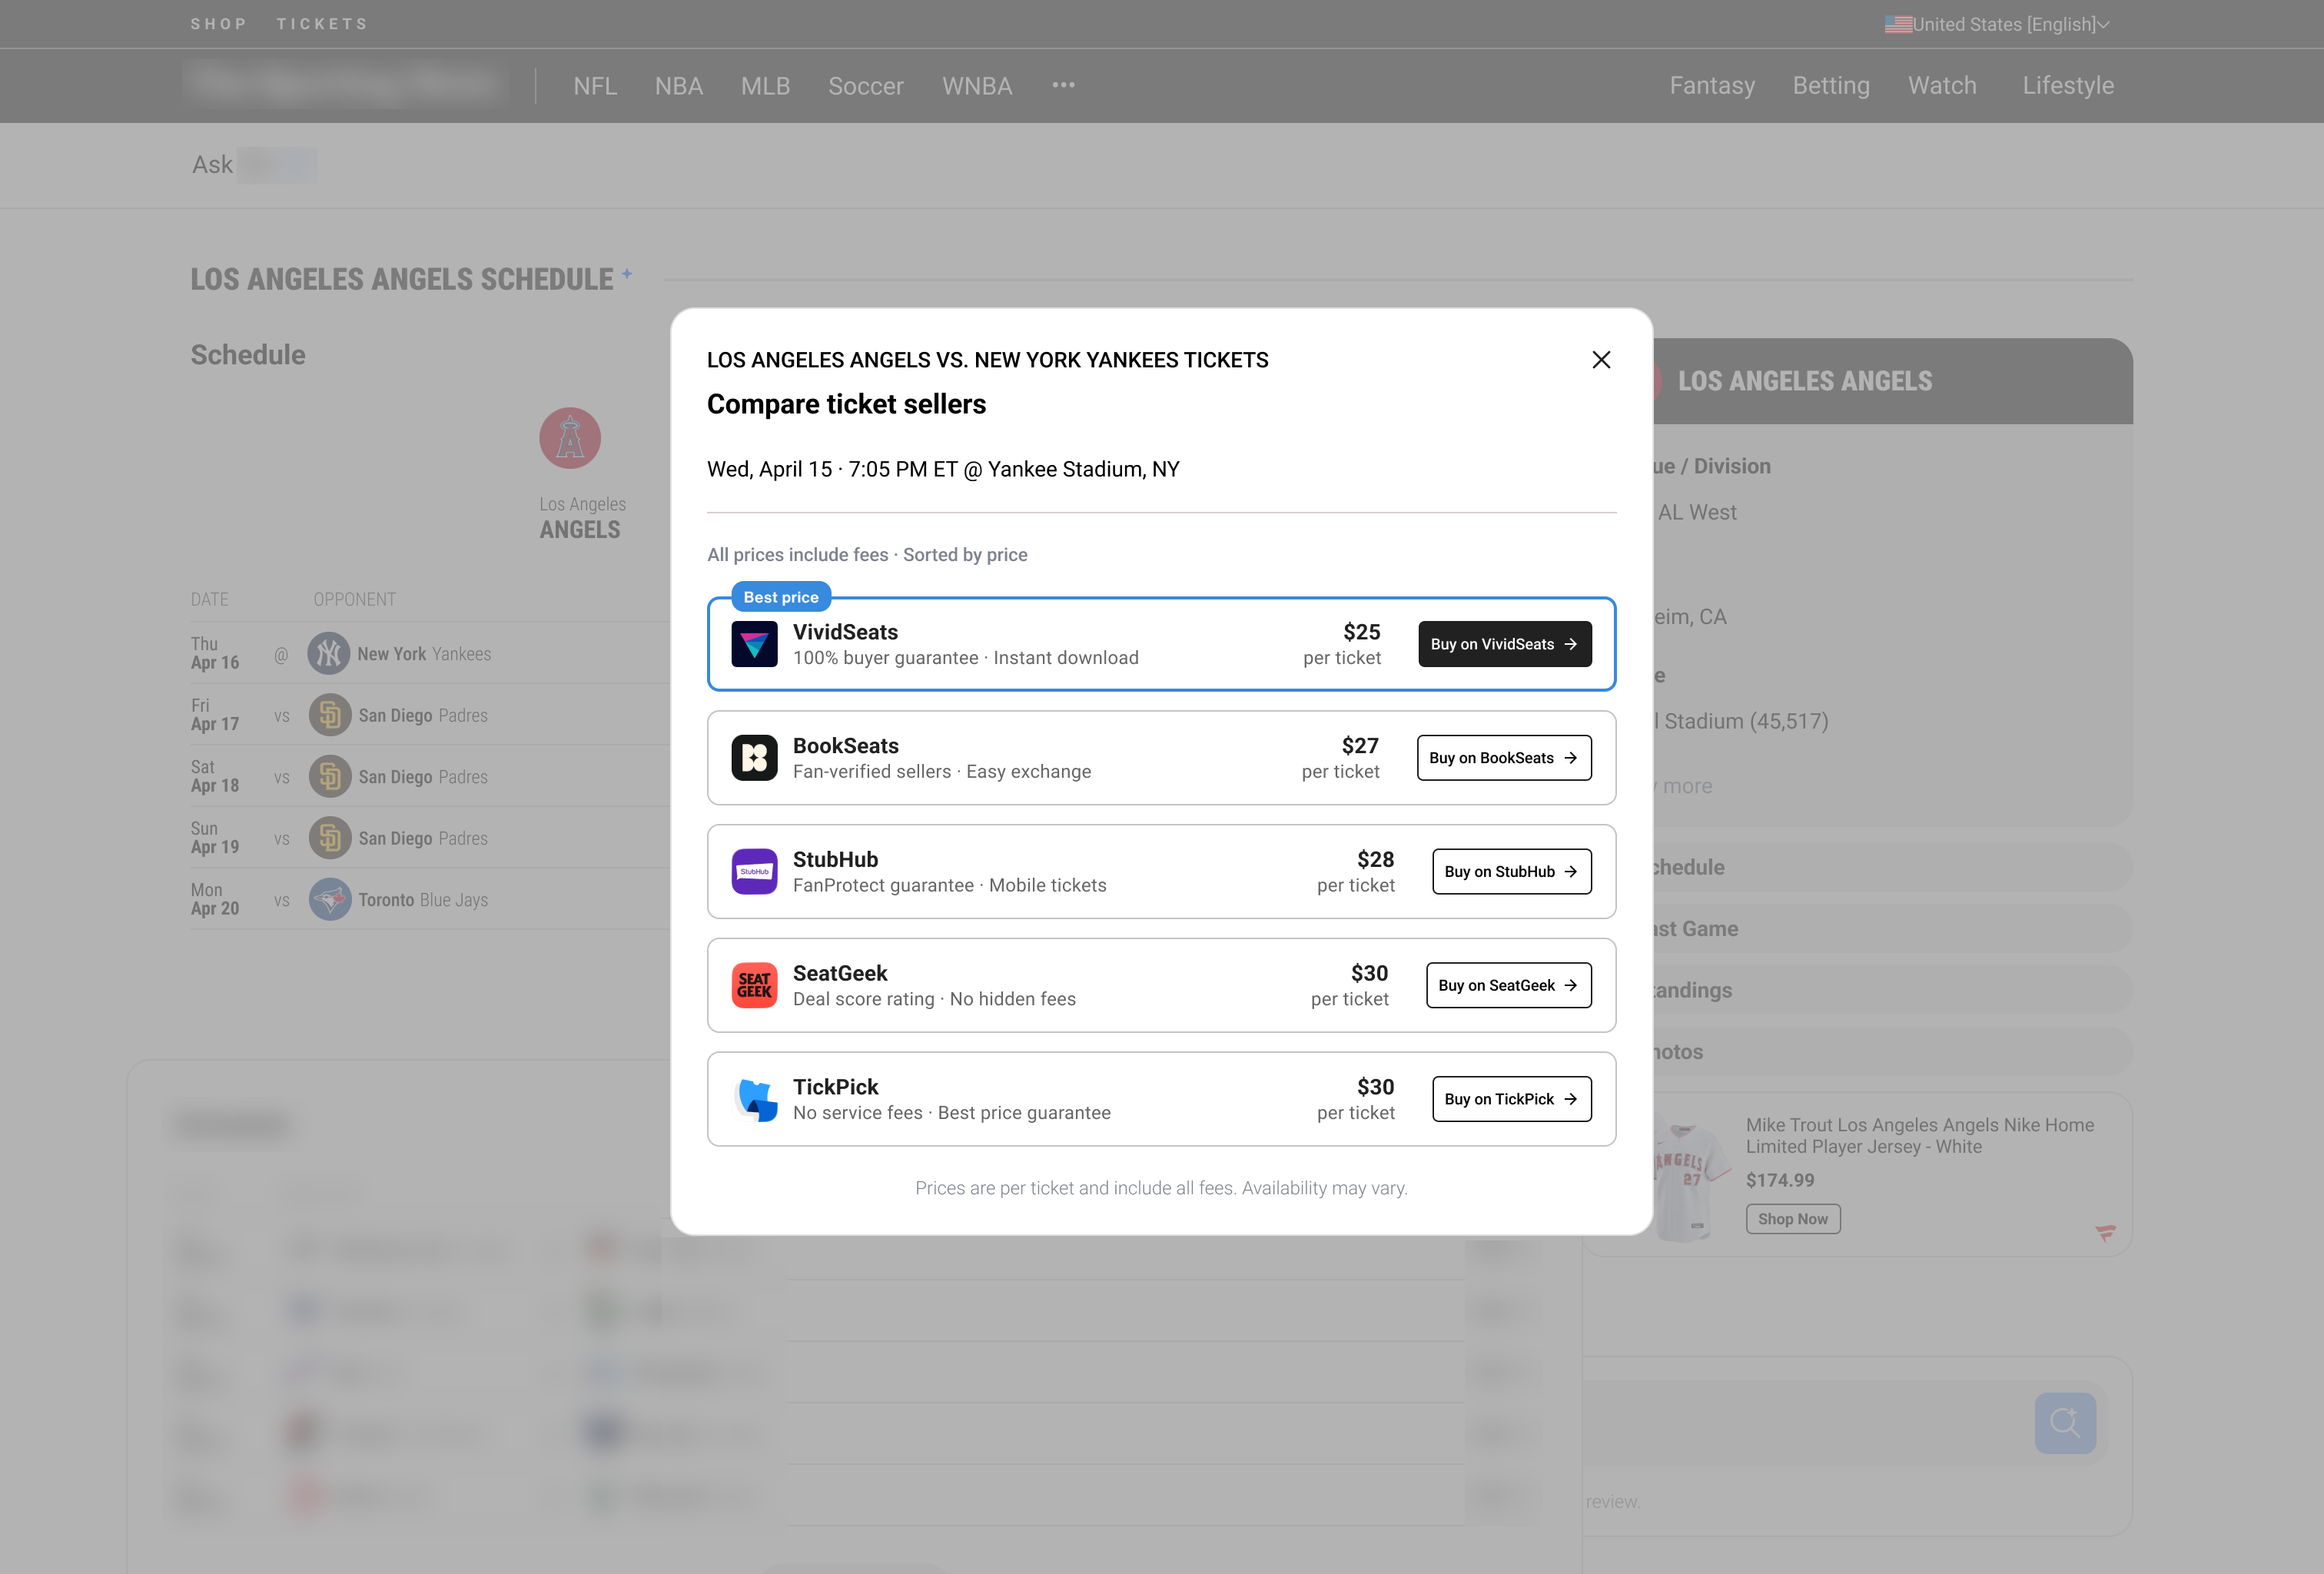Click the Mike Trout jersey title link

pyautogui.click(x=1920, y=1136)
